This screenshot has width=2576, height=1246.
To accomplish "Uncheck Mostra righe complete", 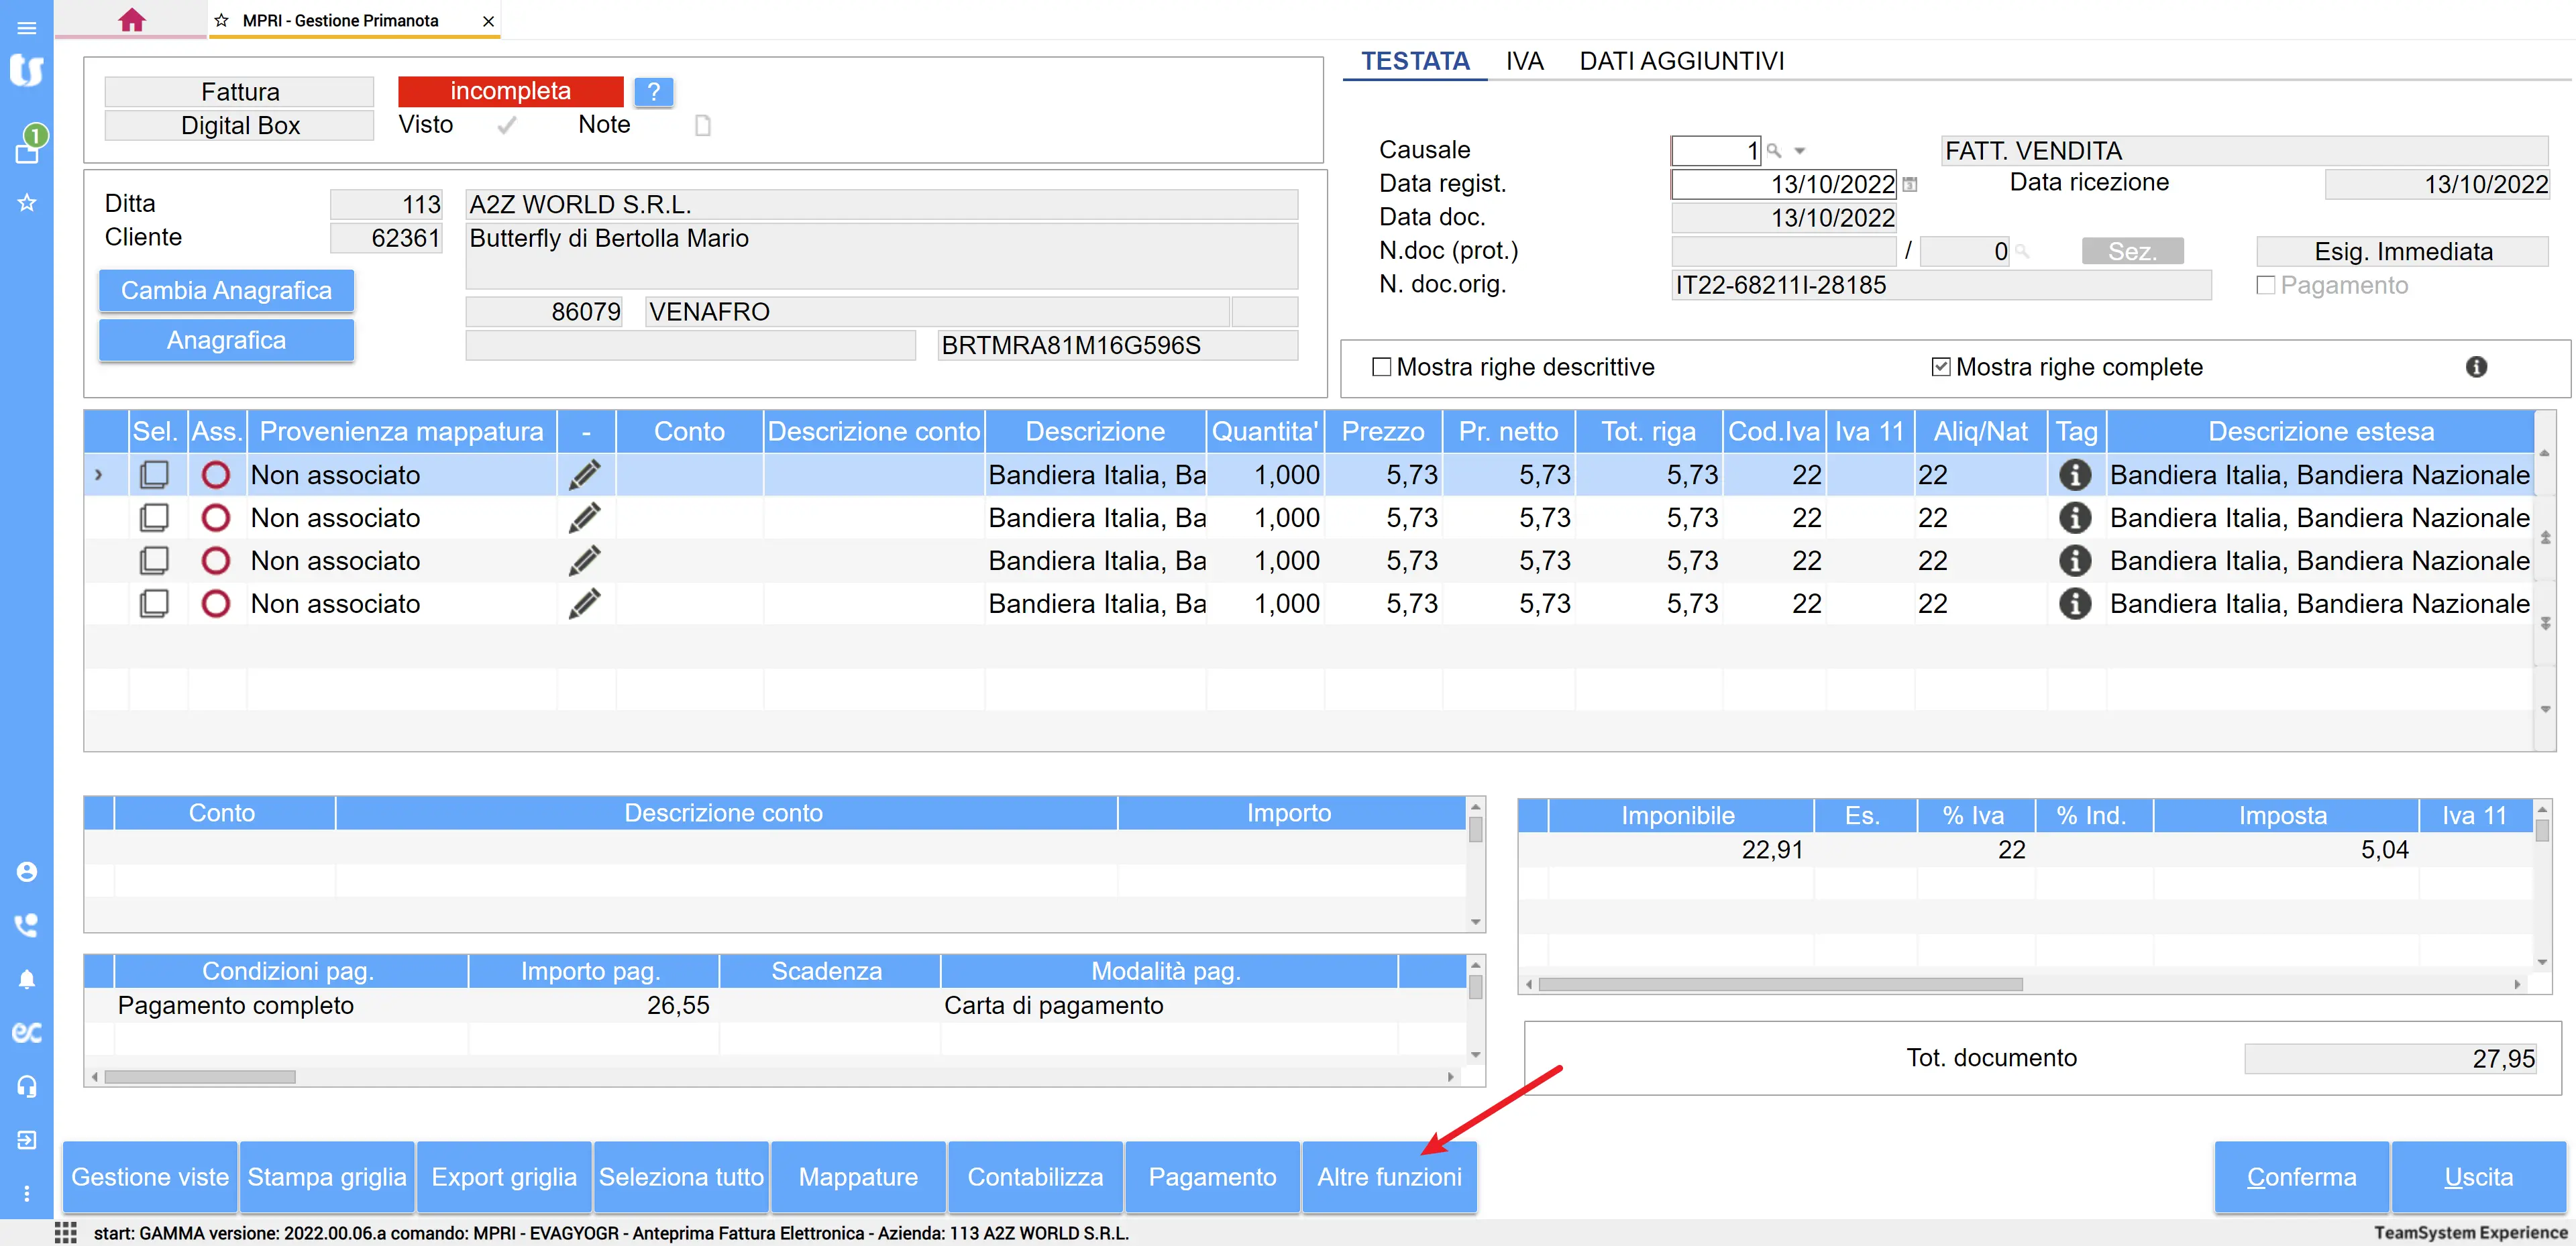I will click(x=1941, y=367).
